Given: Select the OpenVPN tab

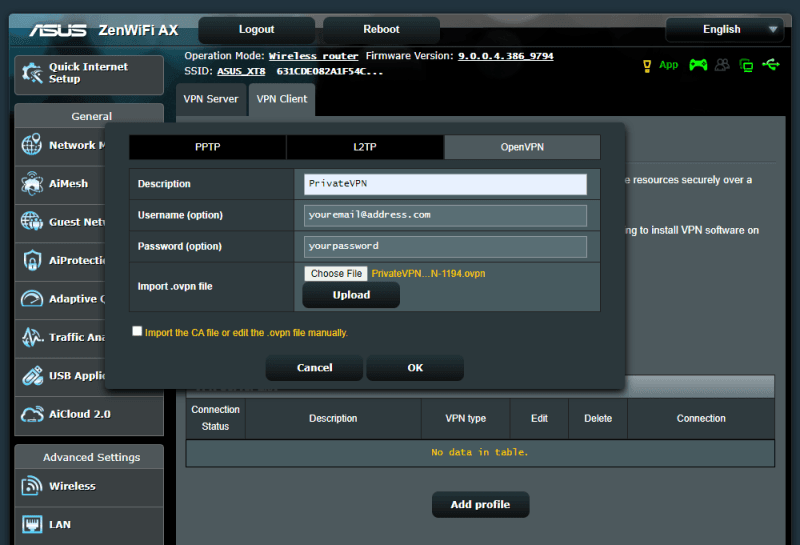Looking at the screenshot, I should 522,147.
